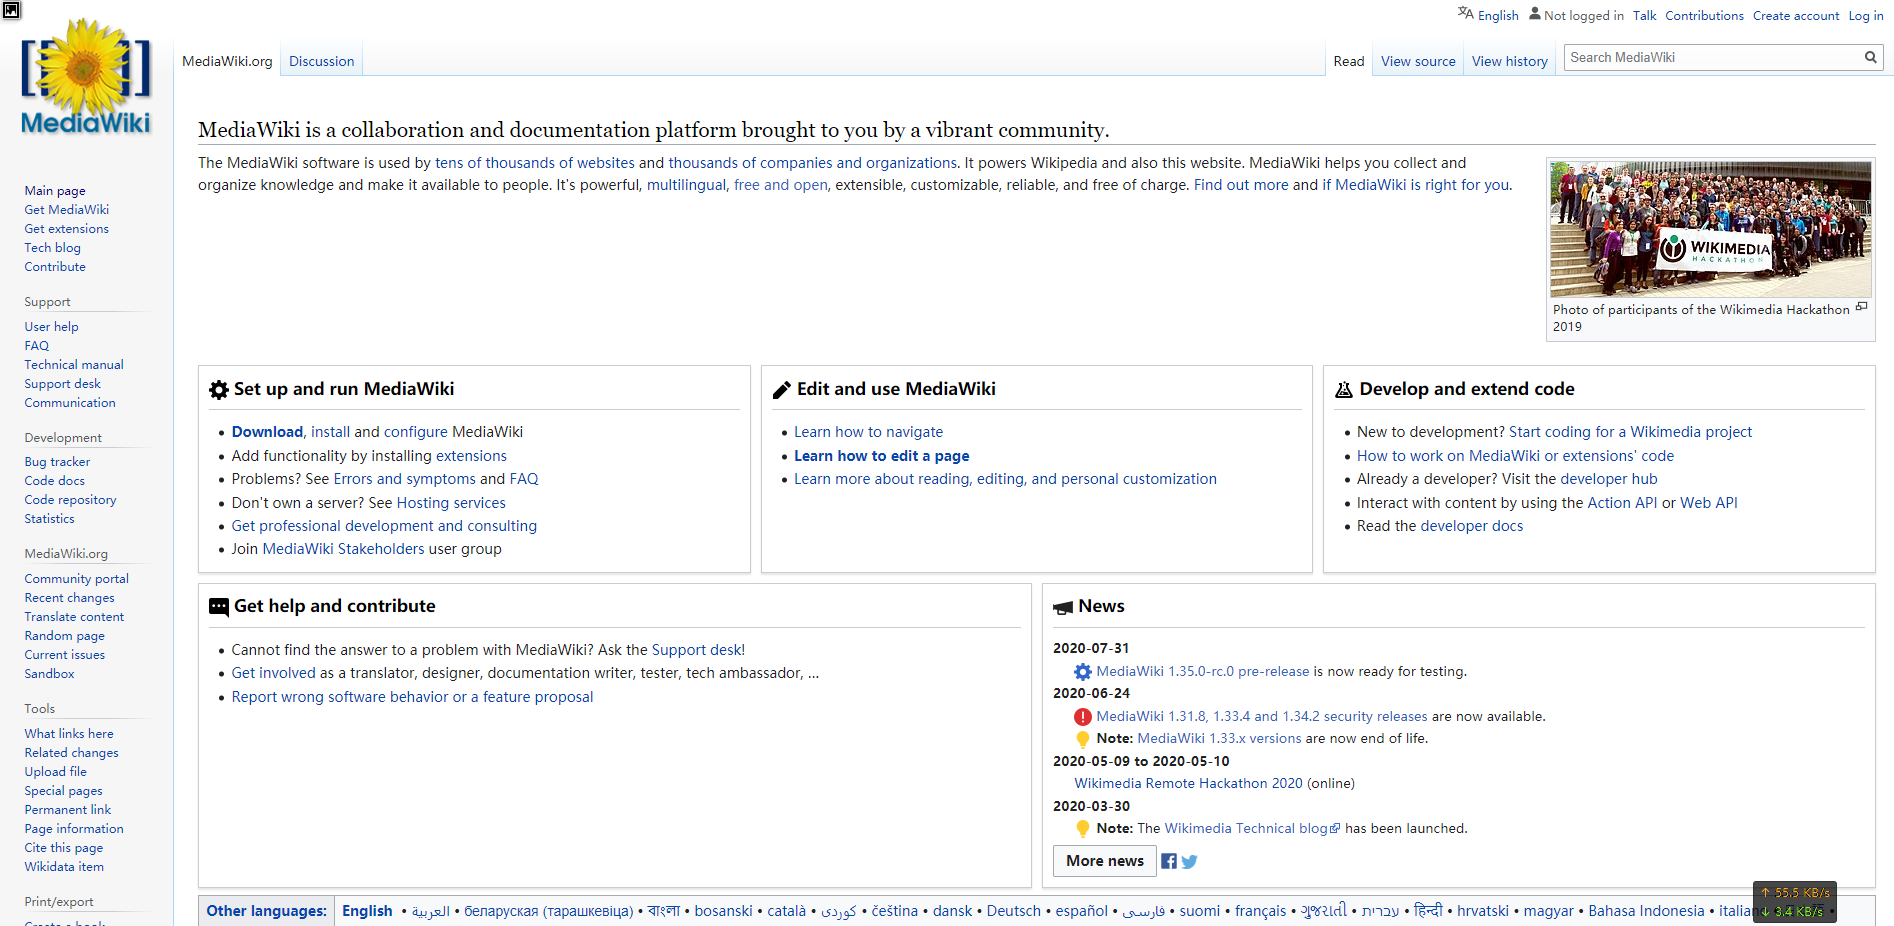Open the Twitter bird icon in News
Viewport: 1894px width, 926px height.
[1189, 861]
